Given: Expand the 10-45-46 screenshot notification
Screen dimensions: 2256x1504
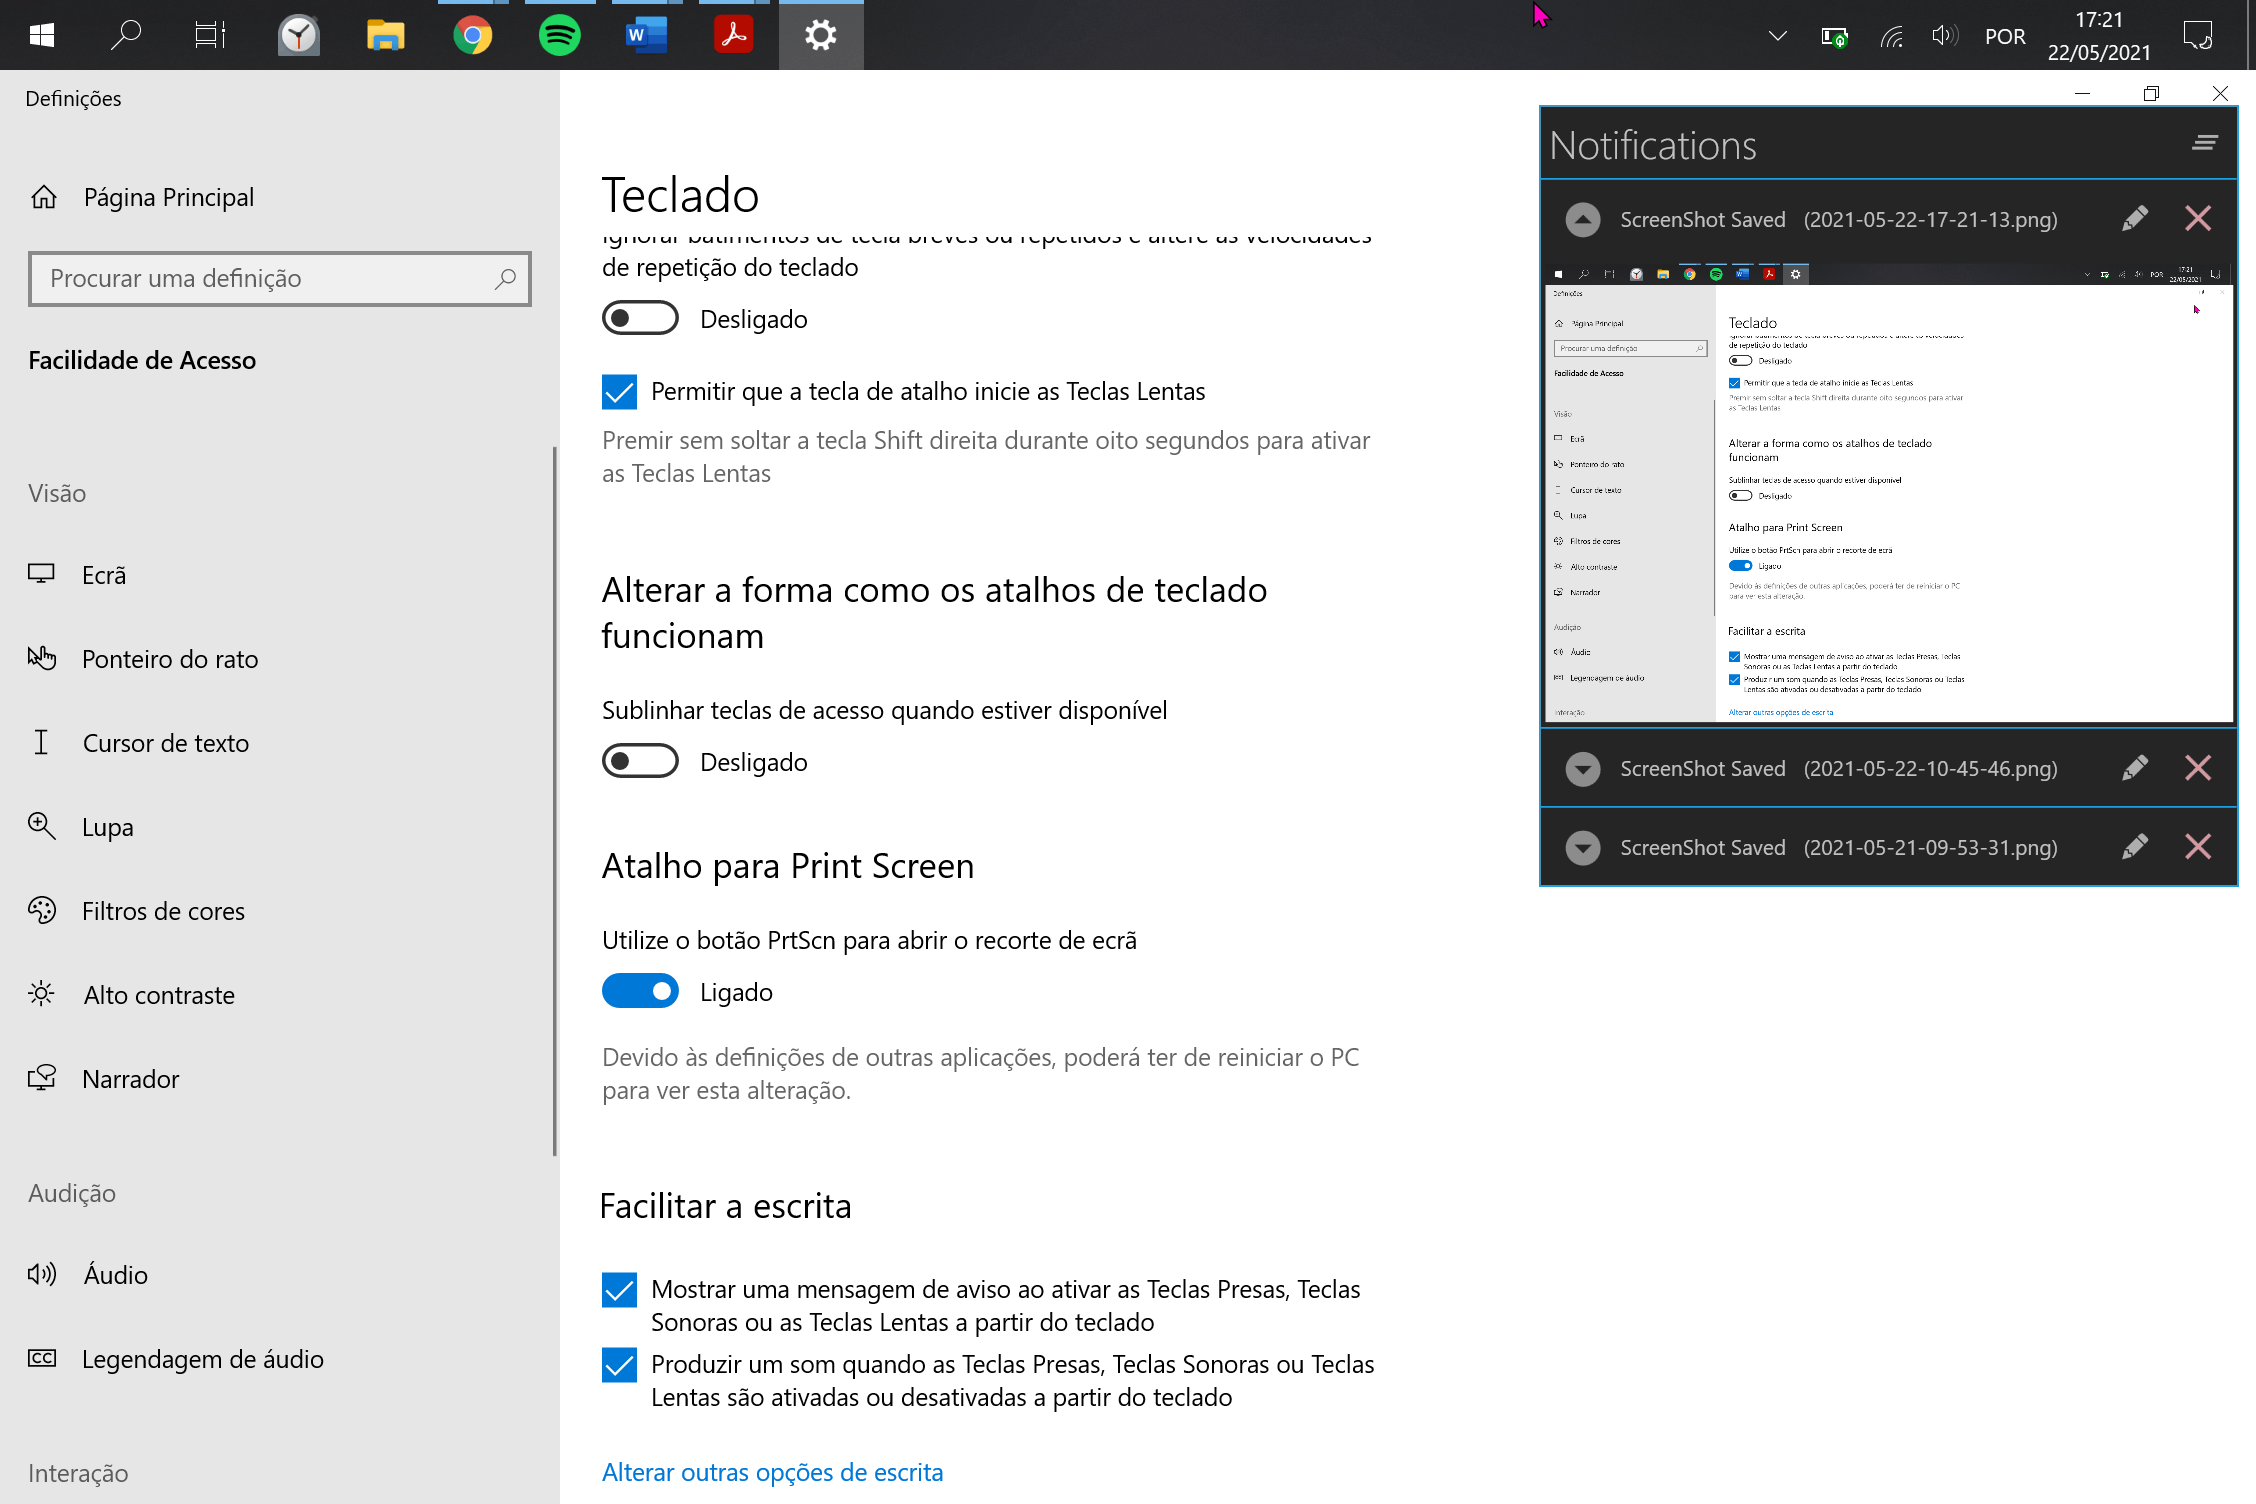Looking at the screenshot, I should point(1582,768).
